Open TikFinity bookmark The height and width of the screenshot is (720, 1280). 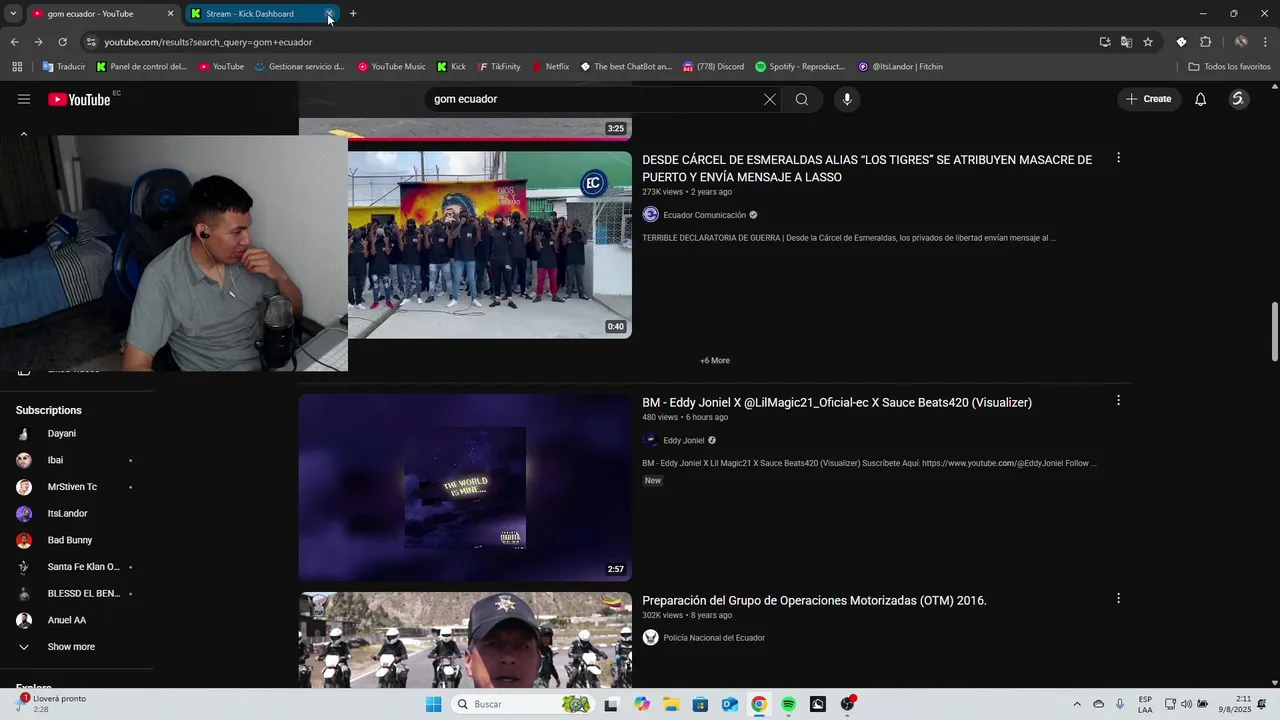[499, 67]
